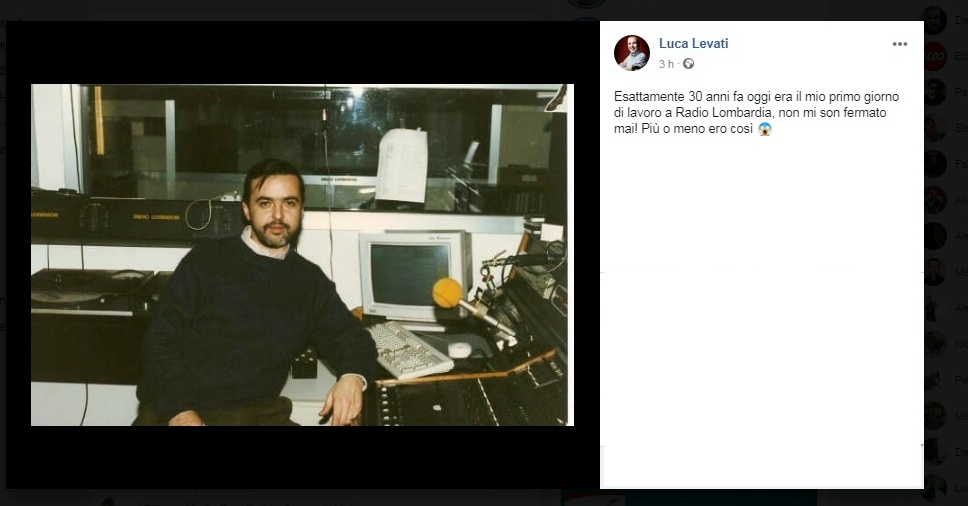
Task: Click the globe Public audience icon
Action: coord(688,64)
